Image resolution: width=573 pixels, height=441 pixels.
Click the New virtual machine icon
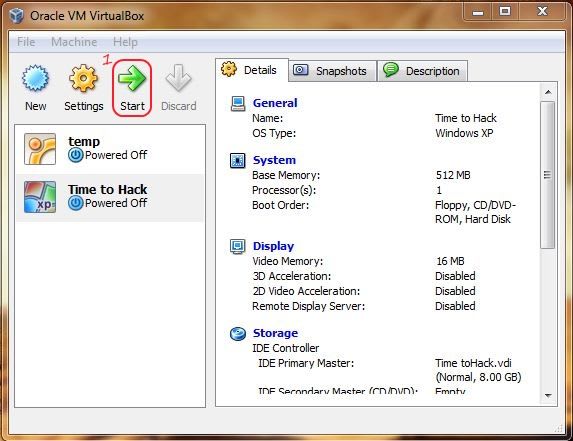[35, 78]
